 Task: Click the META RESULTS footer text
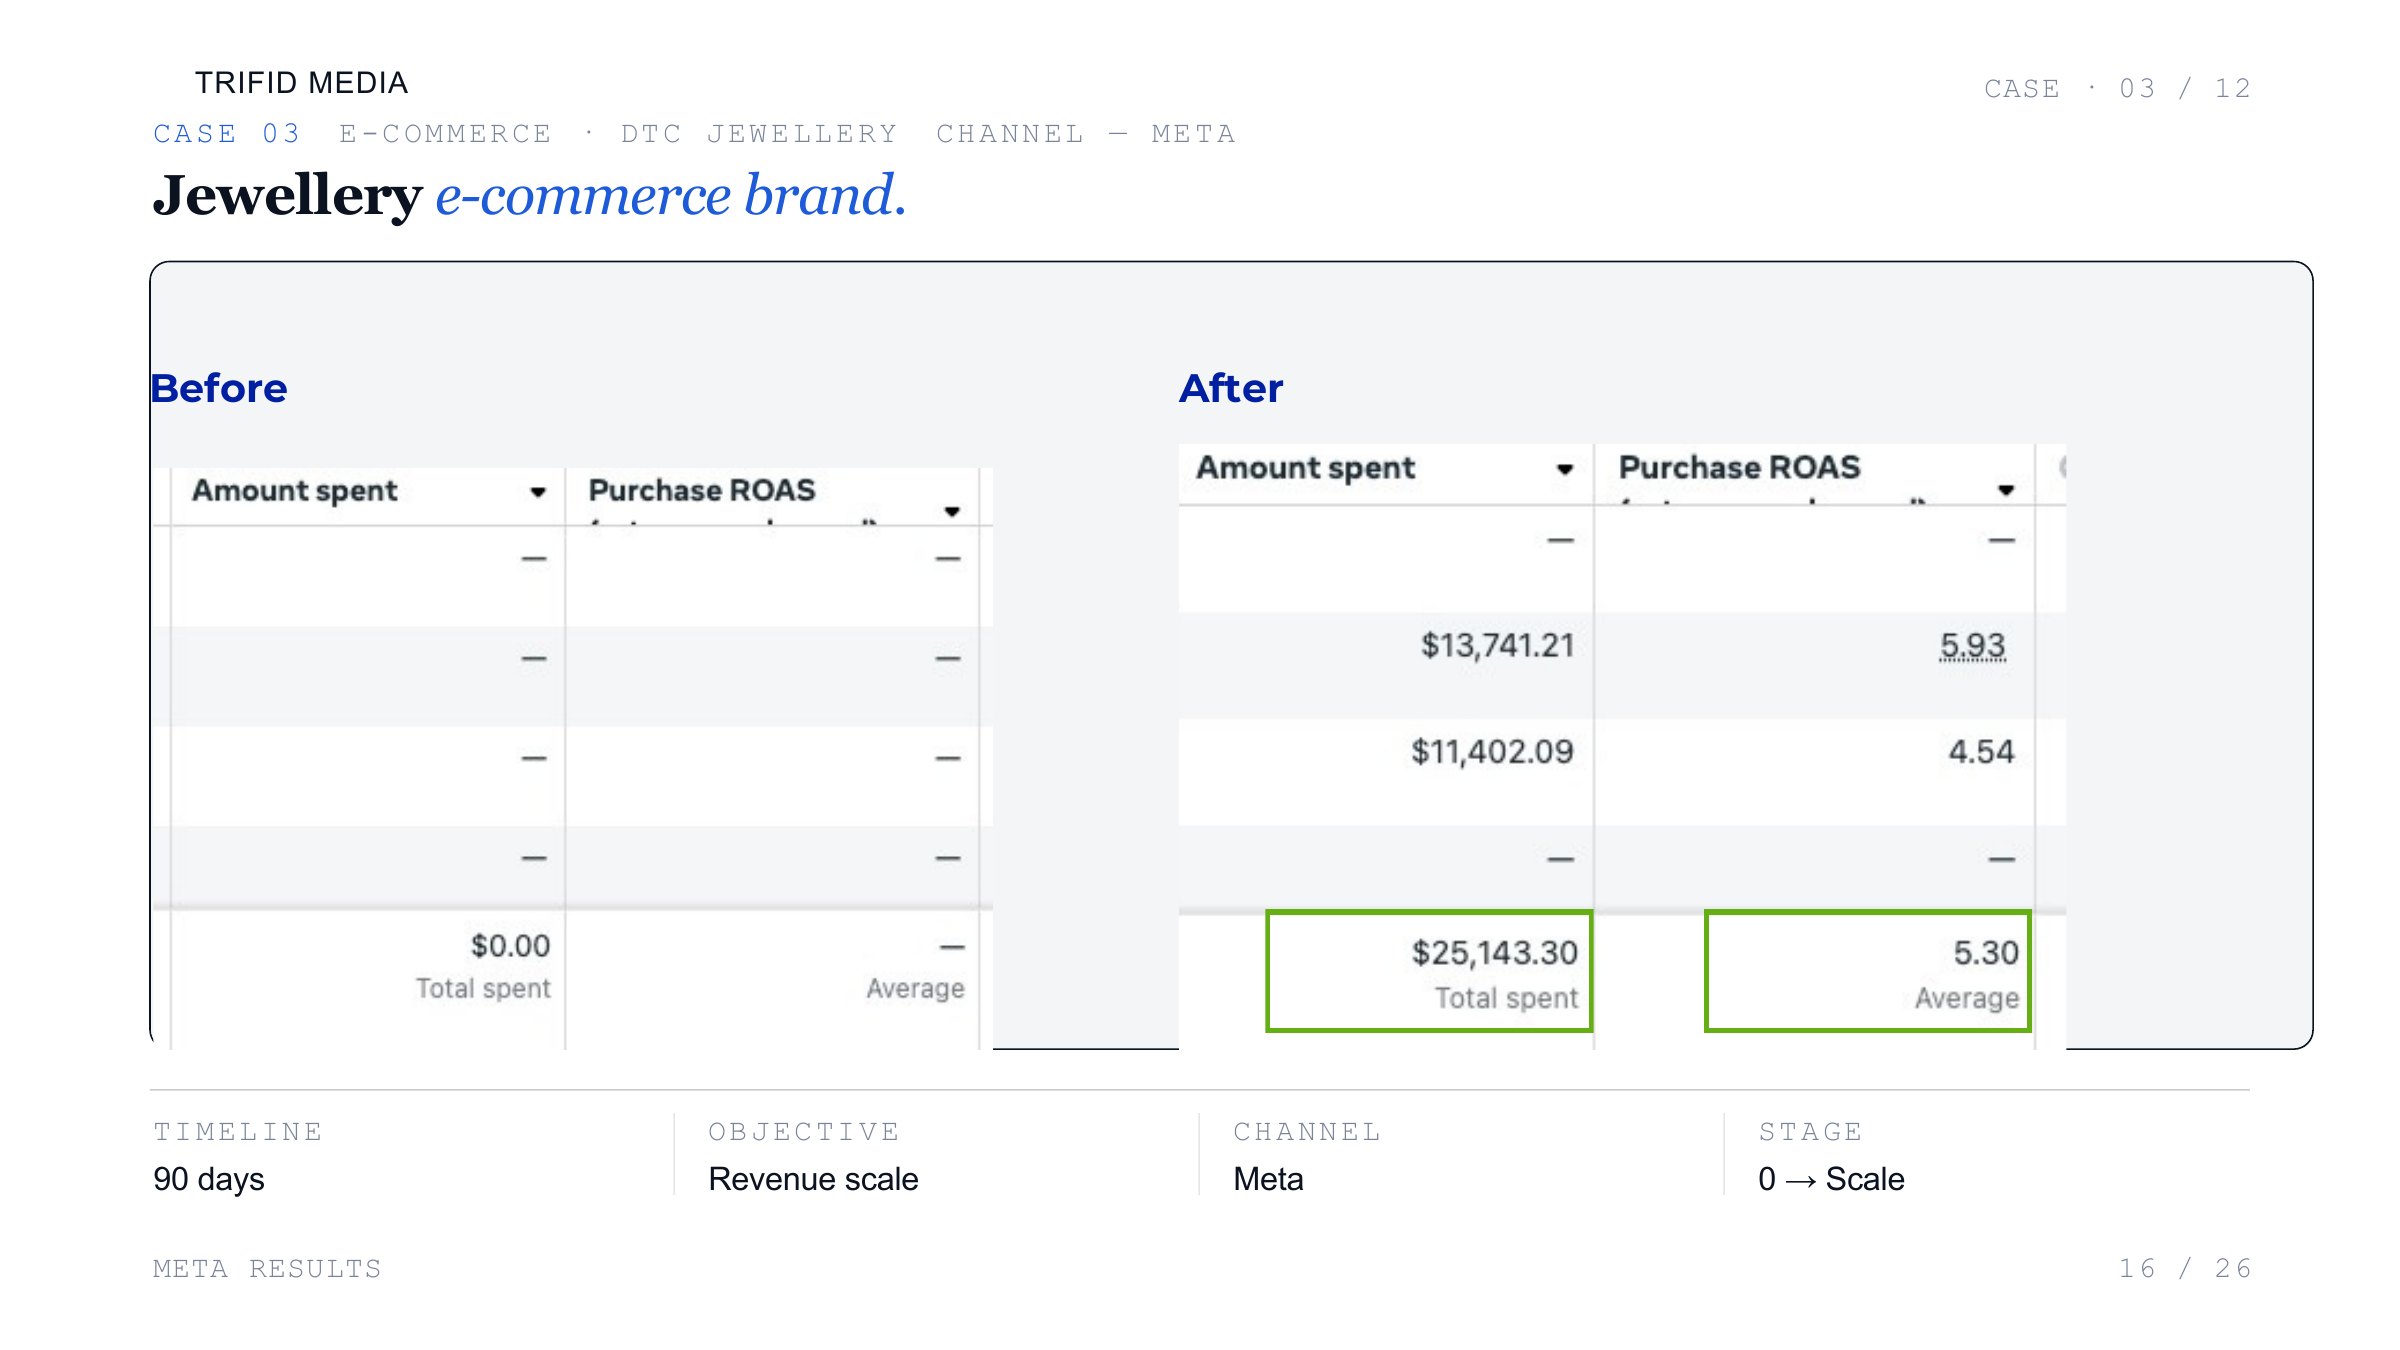tap(267, 1269)
